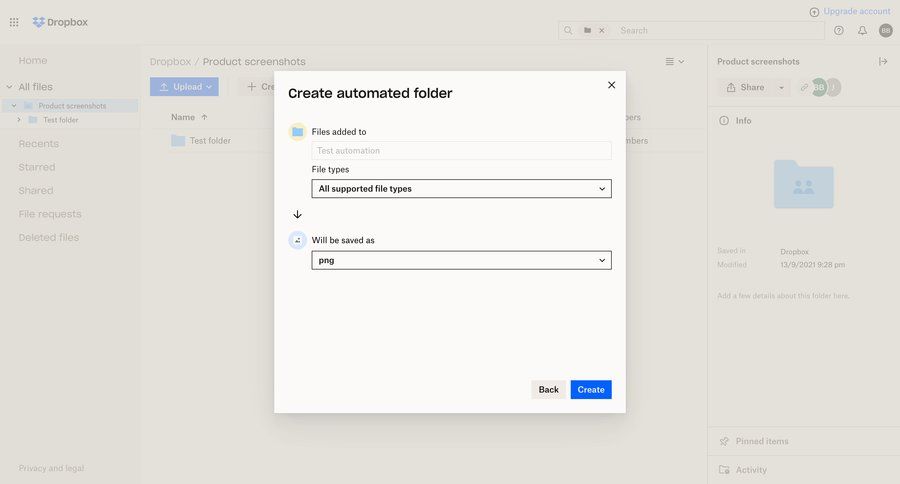Remove the folder filter with the X icon
Image resolution: width=900 pixels, height=484 pixels.
click(x=602, y=30)
